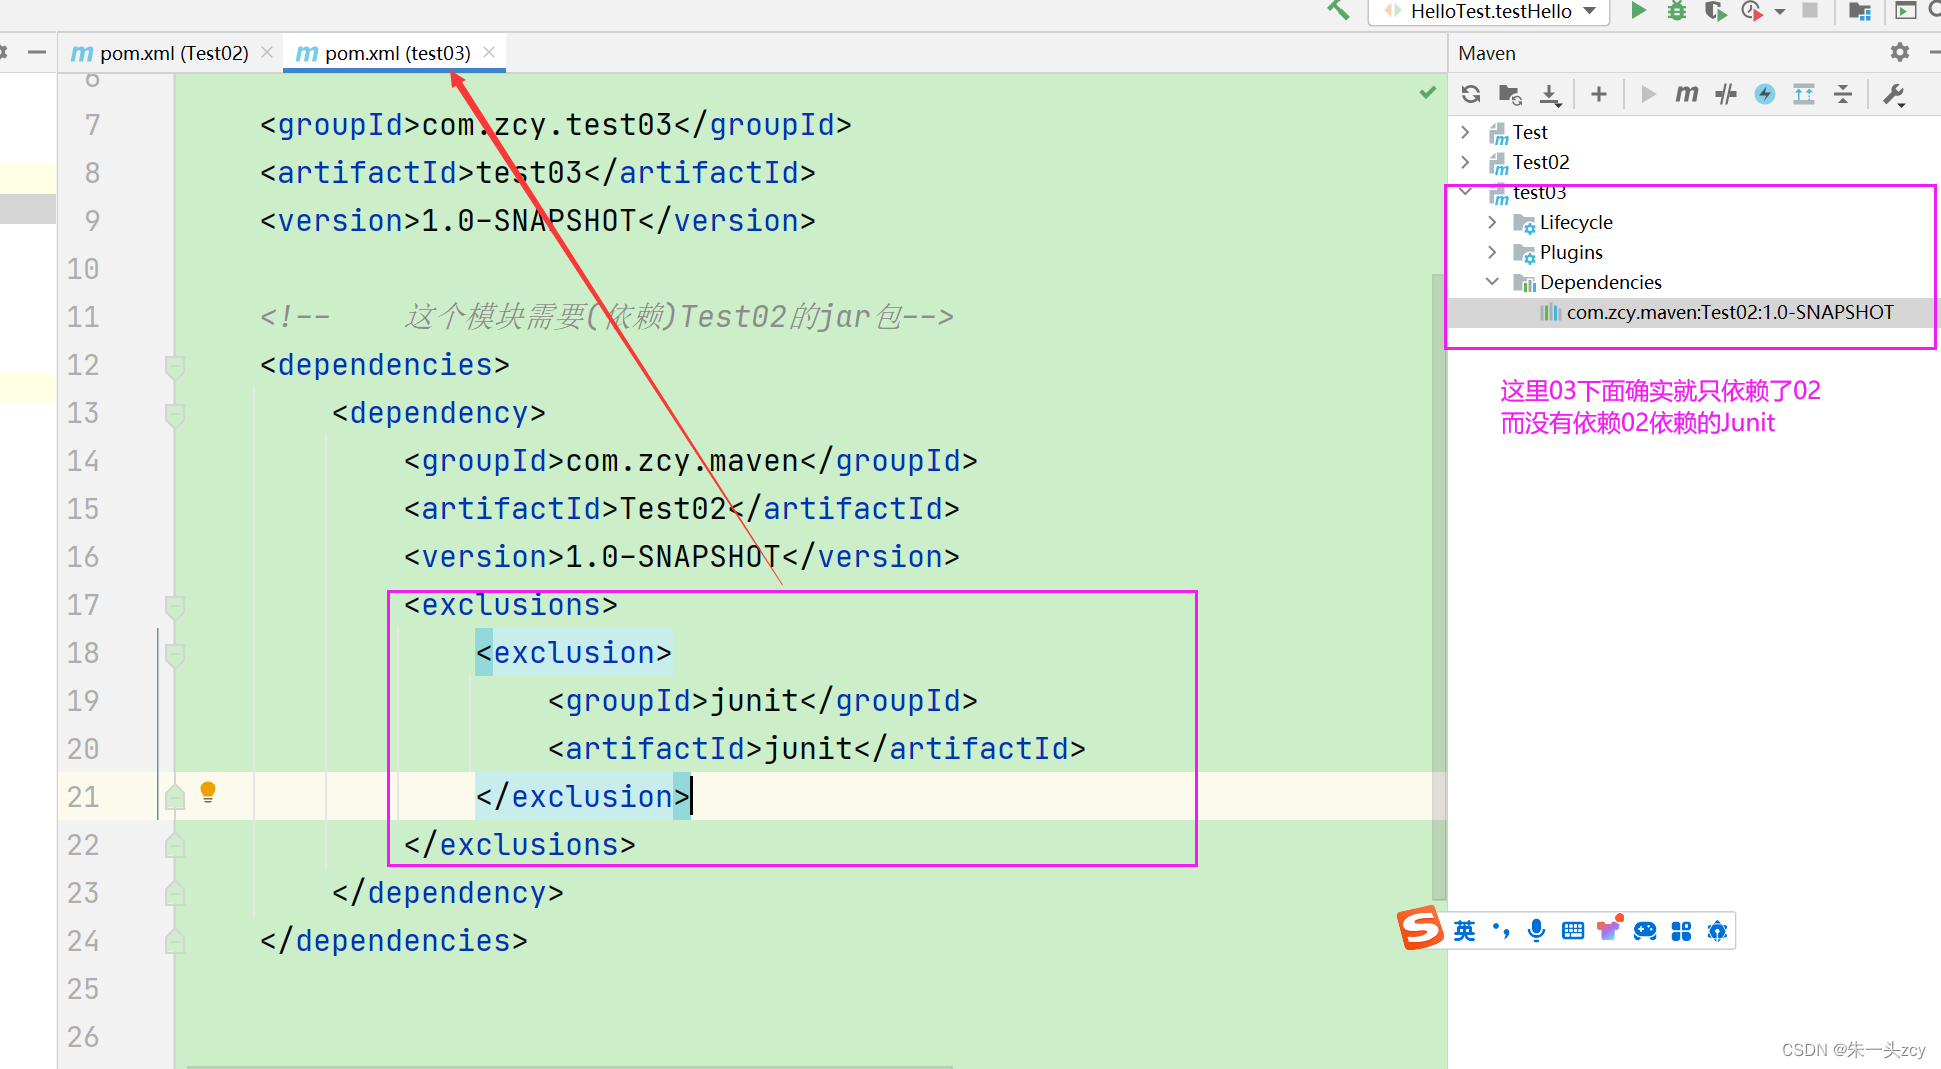This screenshot has width=1941, height=1069.
Task: Click the last Sogou toolbar icon with the hexagon
Action: 1717,931
